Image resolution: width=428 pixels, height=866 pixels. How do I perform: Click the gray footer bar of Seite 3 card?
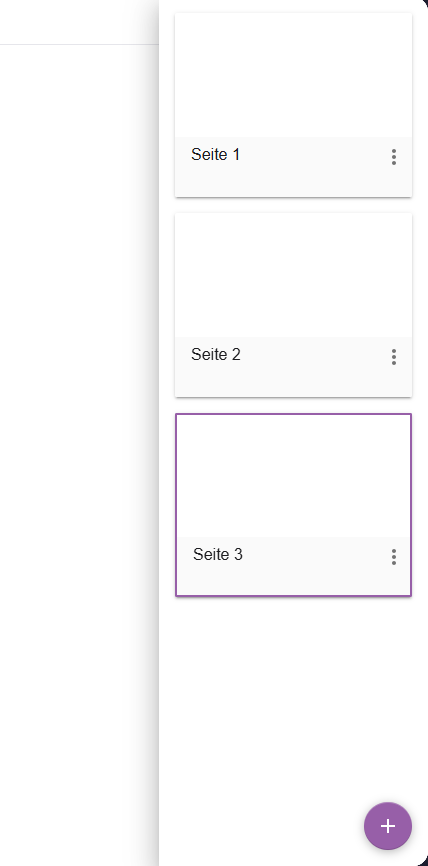[x=293, y=566]
